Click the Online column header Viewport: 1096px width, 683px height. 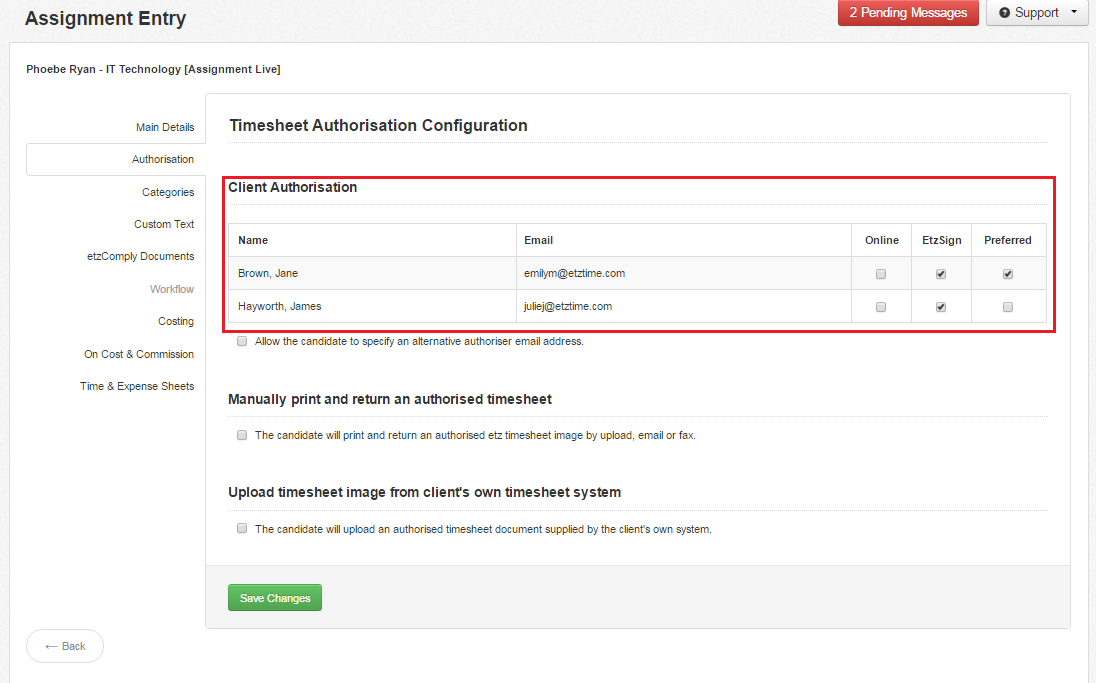[x=881, y=240]
